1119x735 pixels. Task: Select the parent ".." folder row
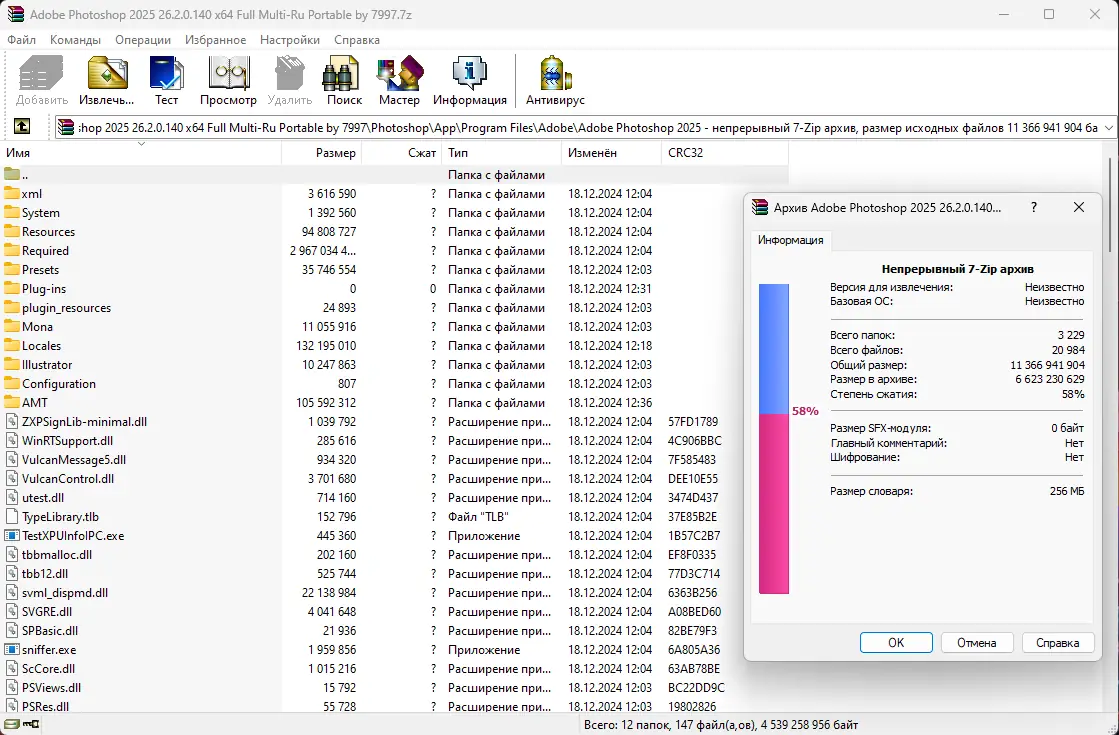click(395, 175)
